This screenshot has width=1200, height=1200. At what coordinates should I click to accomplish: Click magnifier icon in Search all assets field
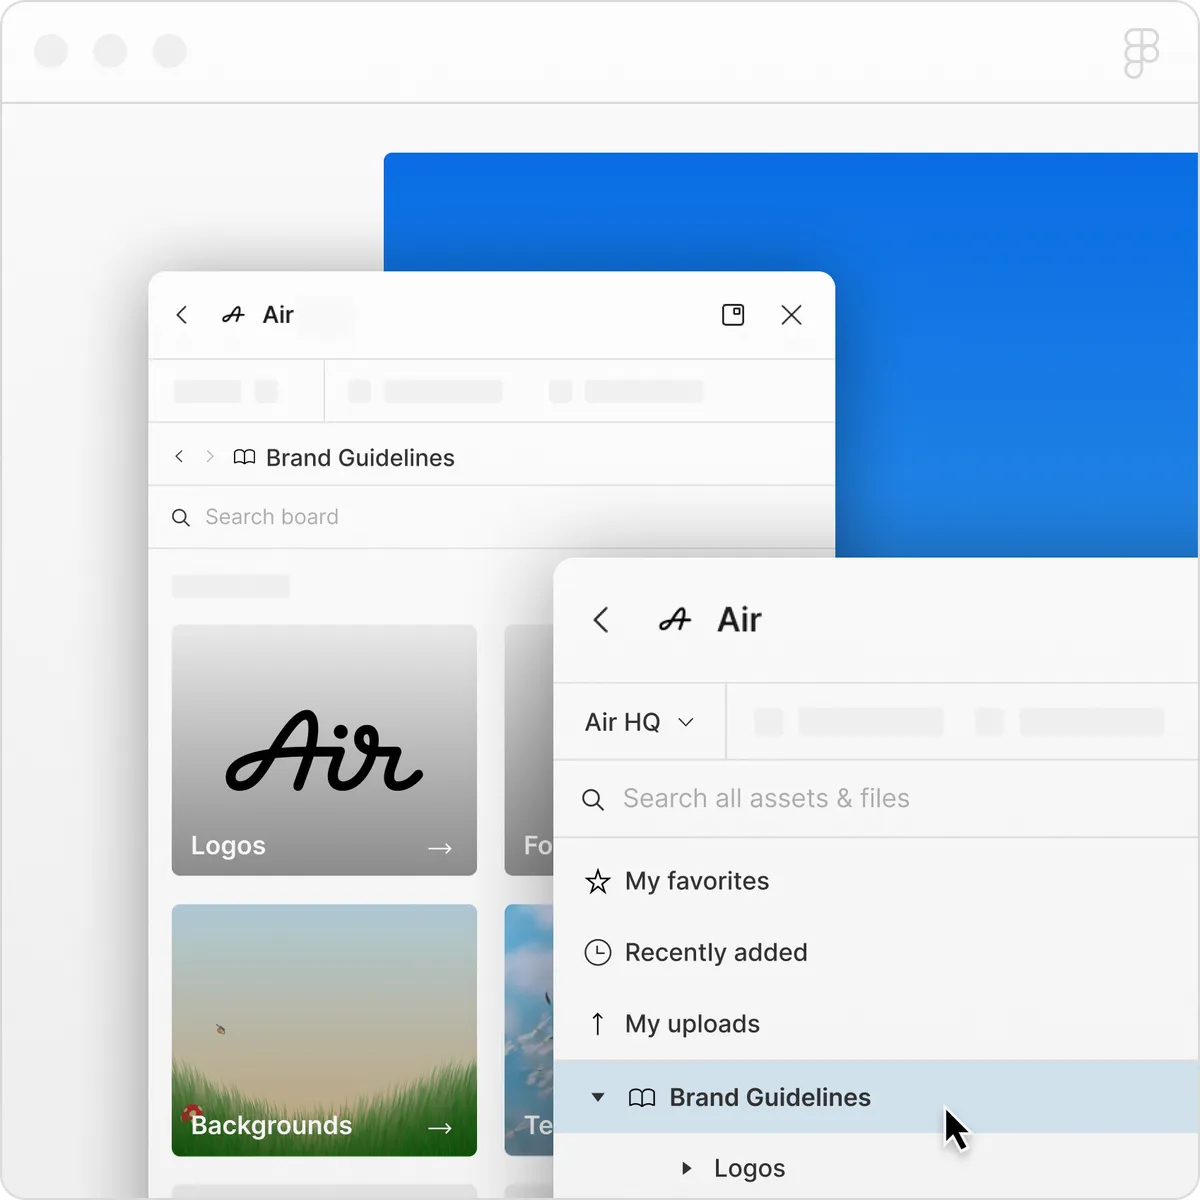593,800
